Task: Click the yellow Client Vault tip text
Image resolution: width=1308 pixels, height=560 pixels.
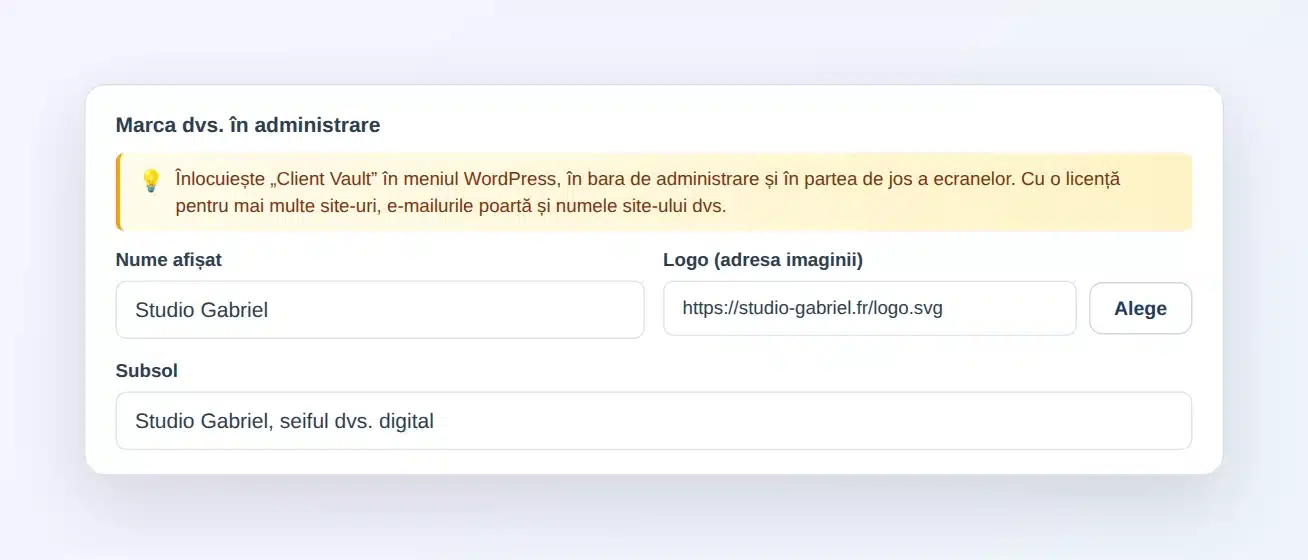Action: click(648, 192)
